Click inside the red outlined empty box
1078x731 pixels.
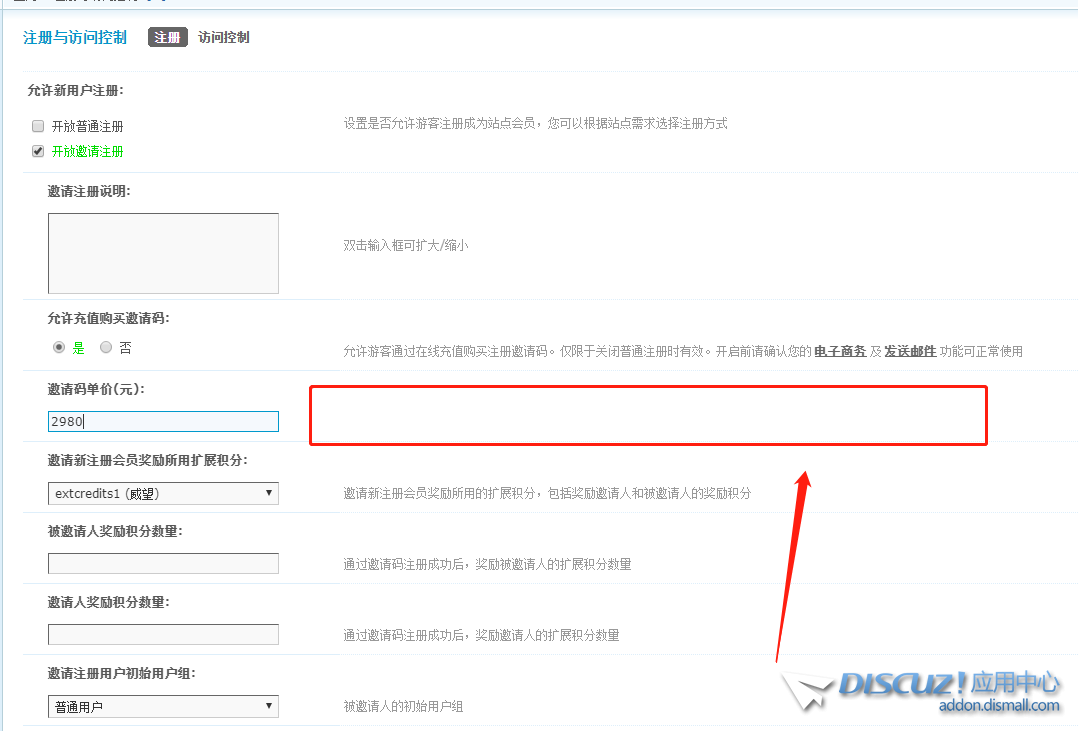click(x=648, y=415)
